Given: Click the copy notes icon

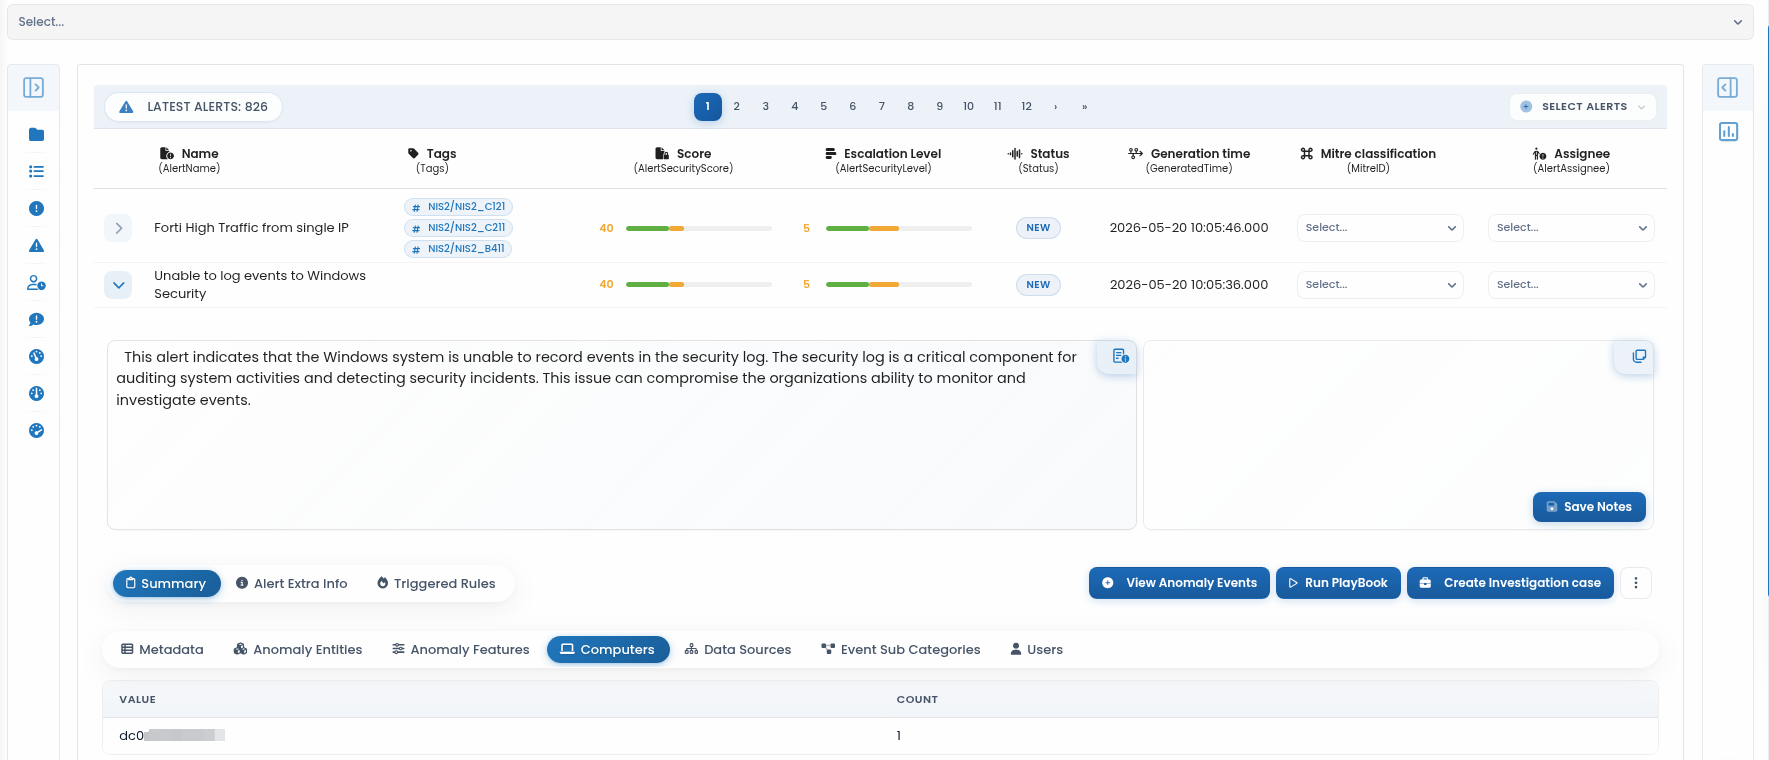Looking at the screenshot, I should click(1639, 356).
